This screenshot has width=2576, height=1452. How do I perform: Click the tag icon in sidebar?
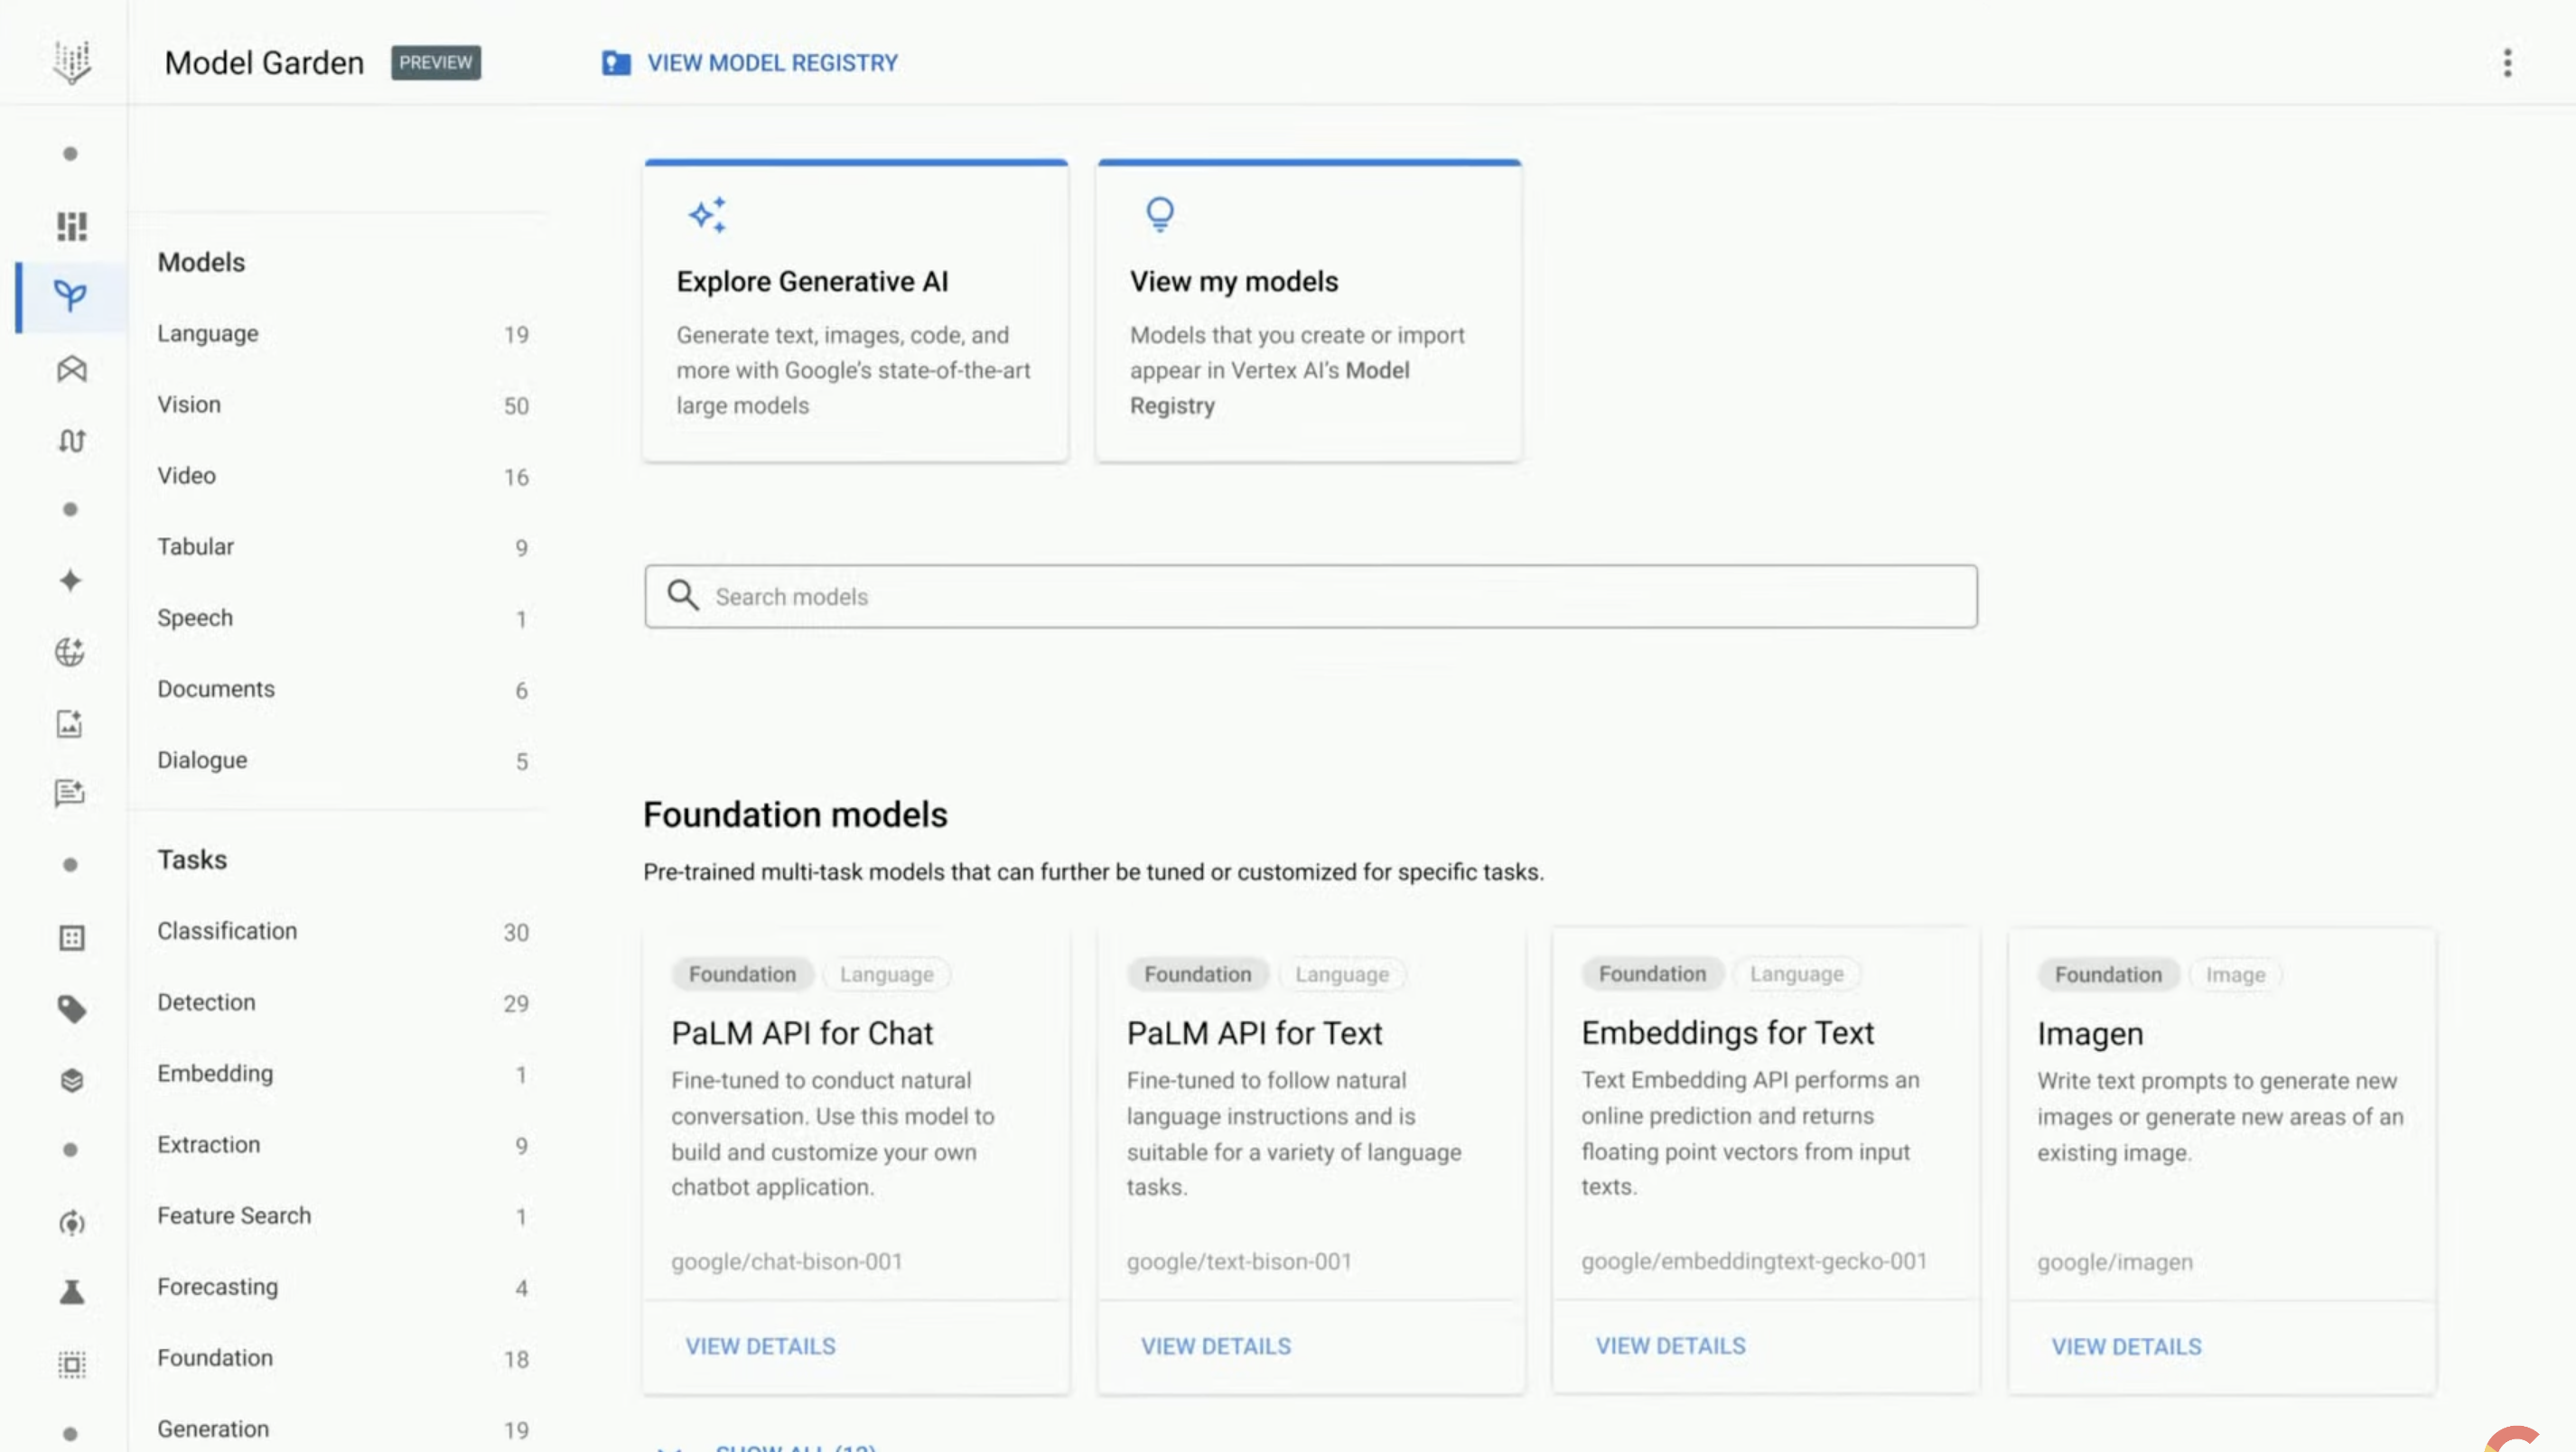[71, 1009]
